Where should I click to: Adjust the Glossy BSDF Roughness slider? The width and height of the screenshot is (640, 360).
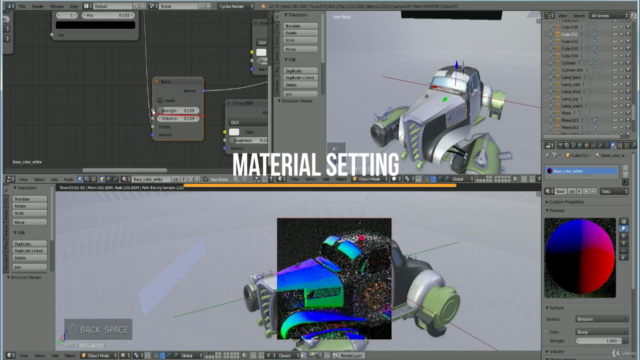coord(249,140)
